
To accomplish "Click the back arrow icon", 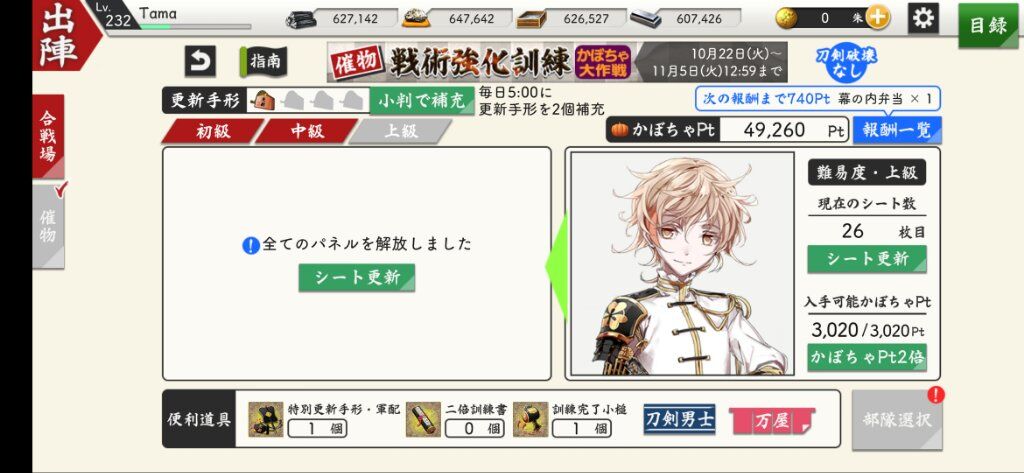I will (x=200, y=62).
